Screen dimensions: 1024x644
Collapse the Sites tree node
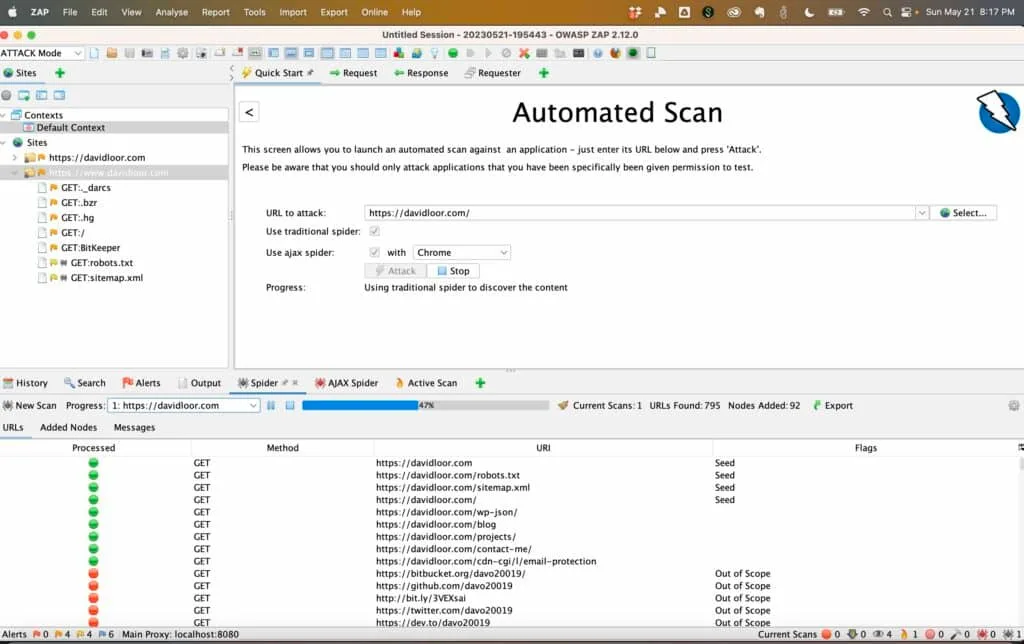(4, 142)
